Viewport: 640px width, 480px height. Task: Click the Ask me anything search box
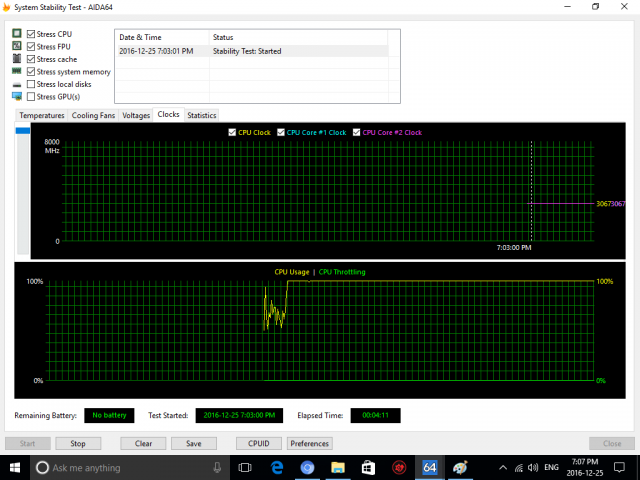coord(120,467)
